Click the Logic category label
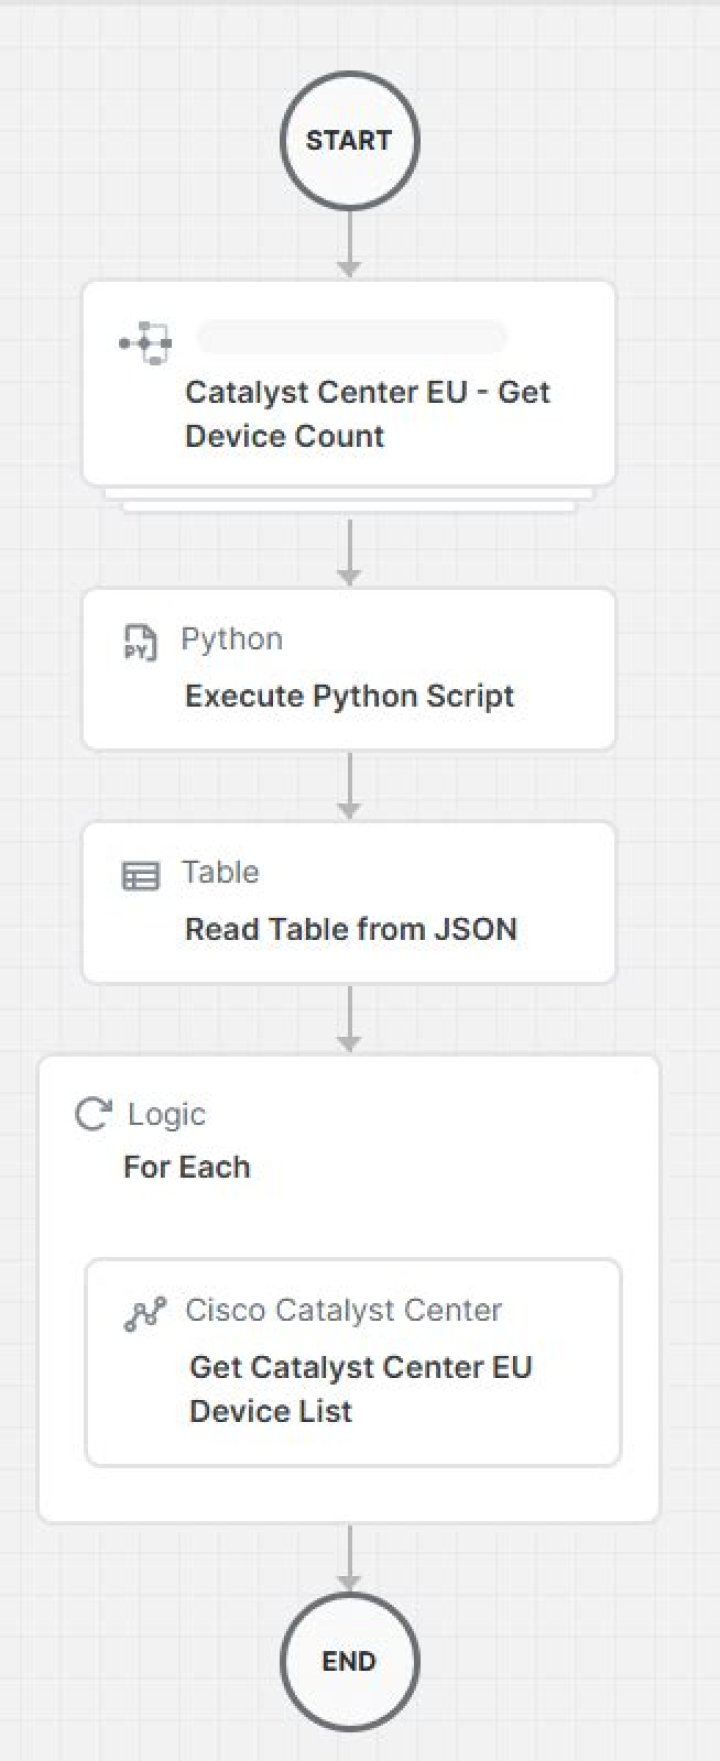The width and height of the screenshot is (720, 1761). point(166,1114)
